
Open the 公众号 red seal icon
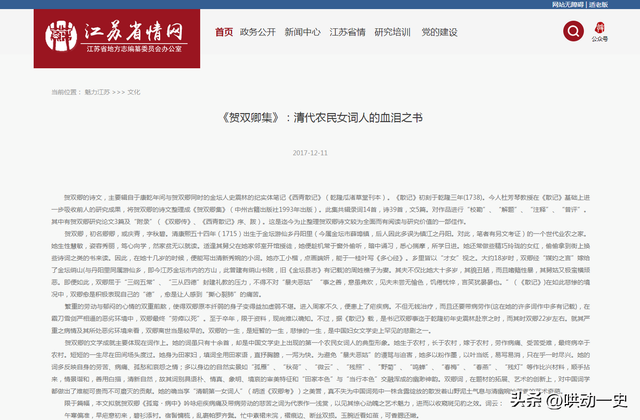(600, 28)
